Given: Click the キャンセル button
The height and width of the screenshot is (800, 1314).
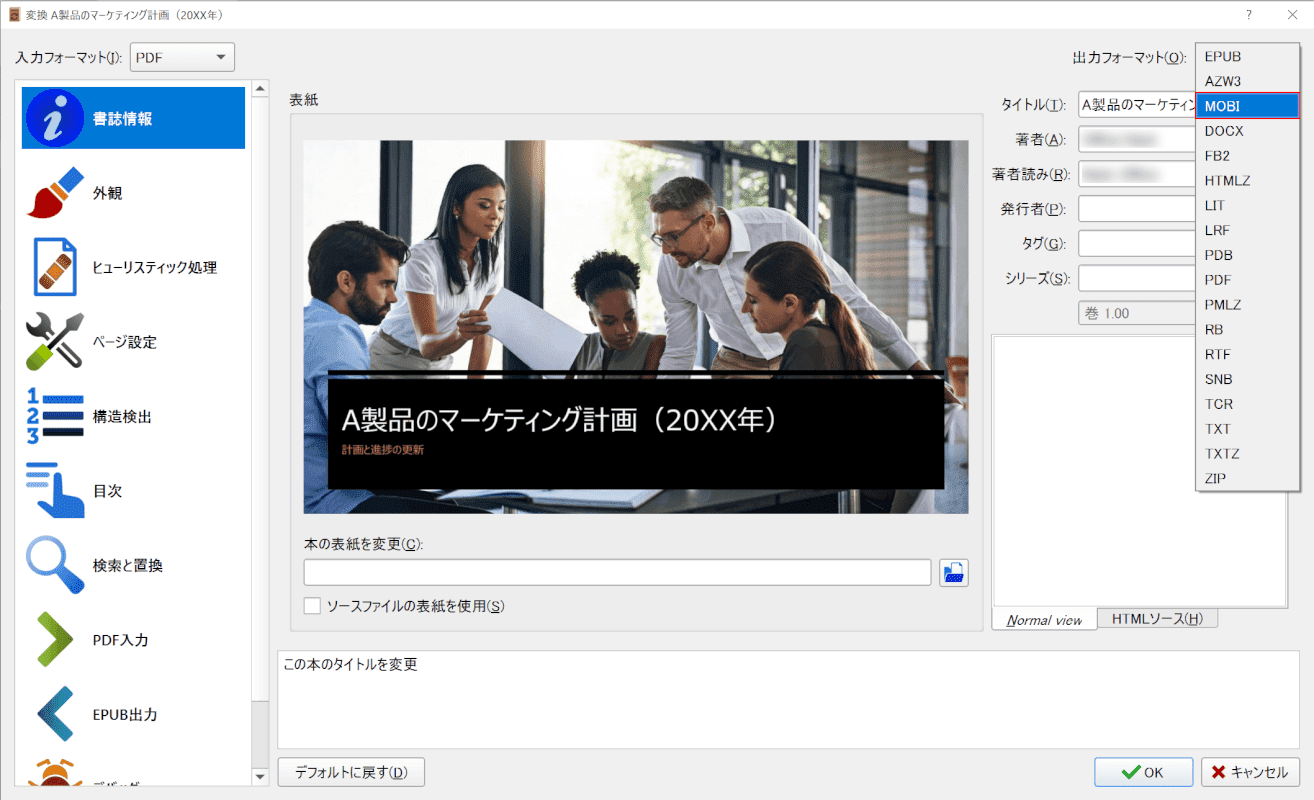Looking at the screenshot, I should 1250,772.
